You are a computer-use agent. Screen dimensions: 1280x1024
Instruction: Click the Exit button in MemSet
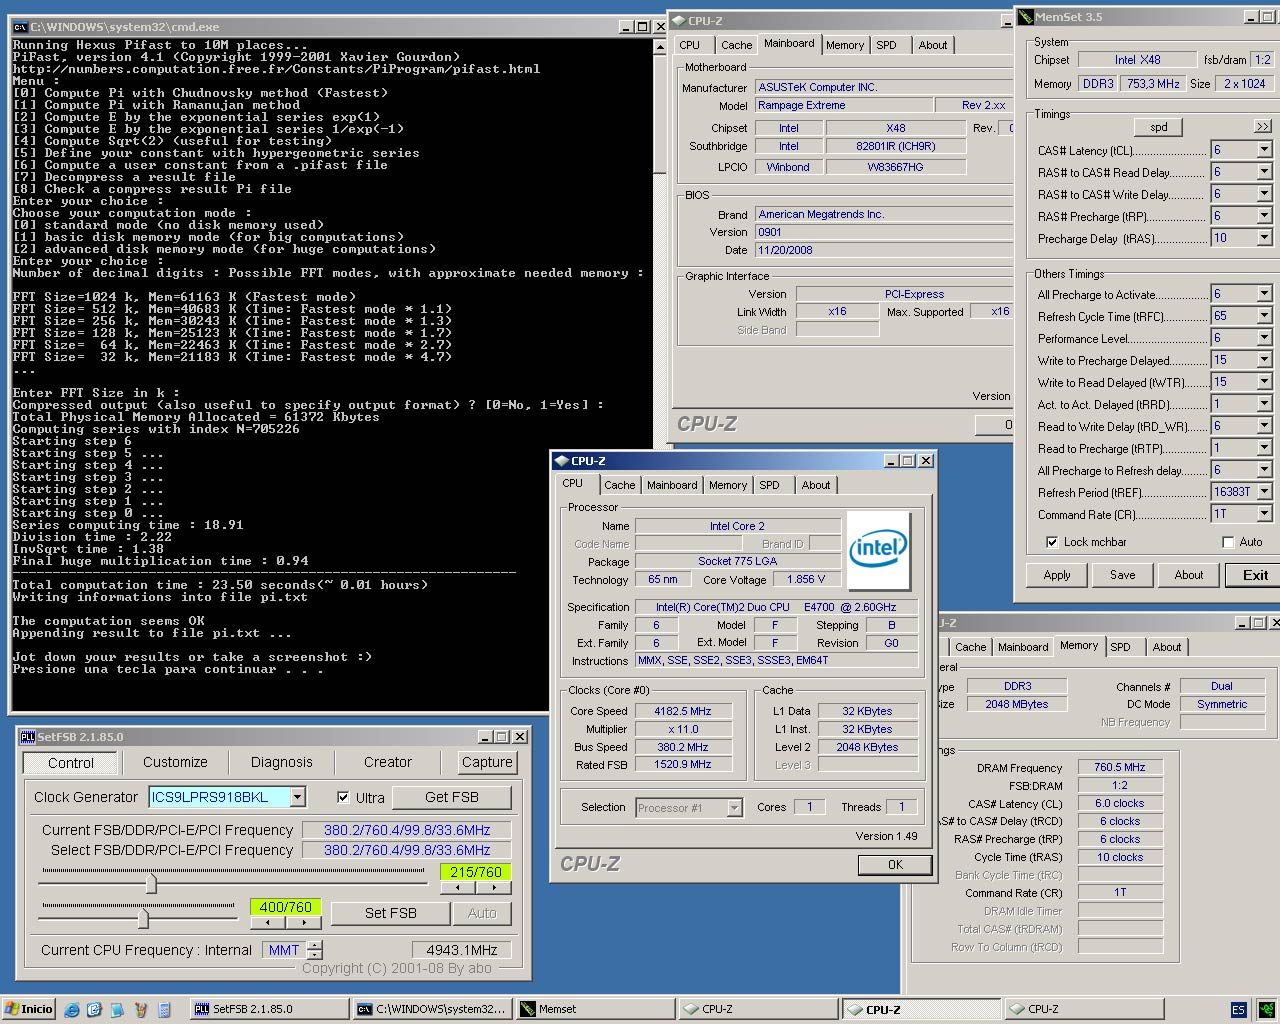[x=1255, y=575]
